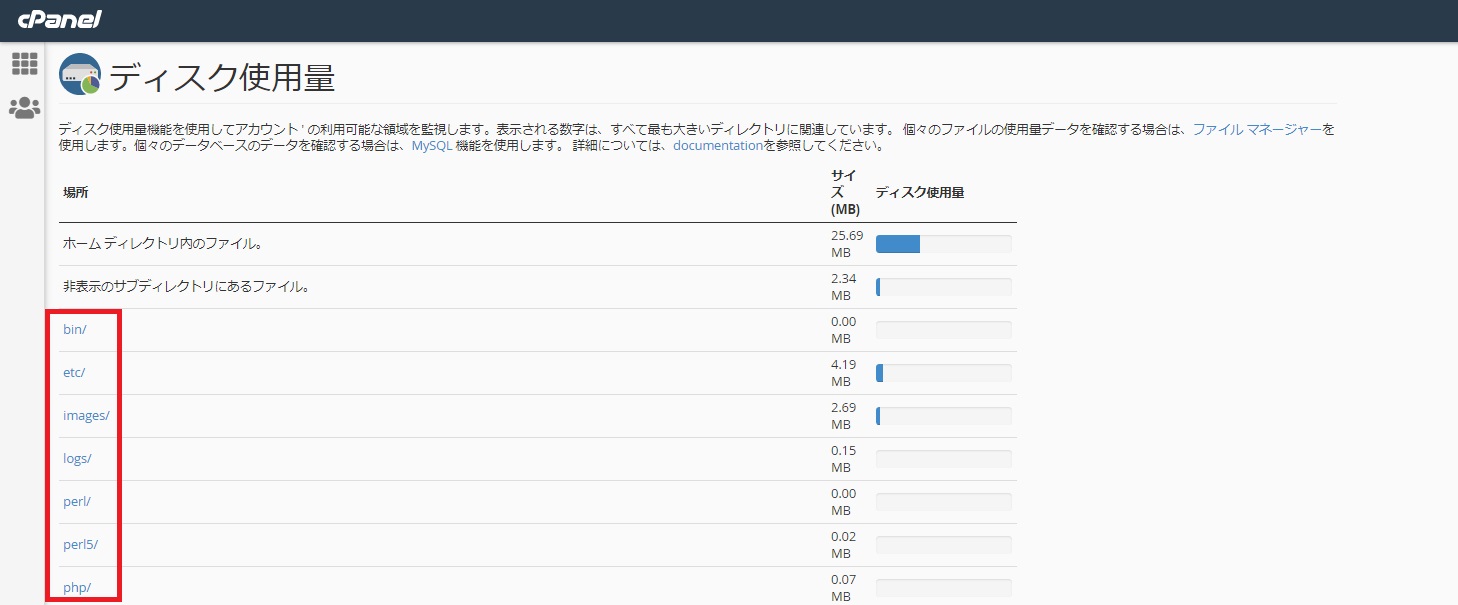Open the etc/ directory link

pos(74,372)
